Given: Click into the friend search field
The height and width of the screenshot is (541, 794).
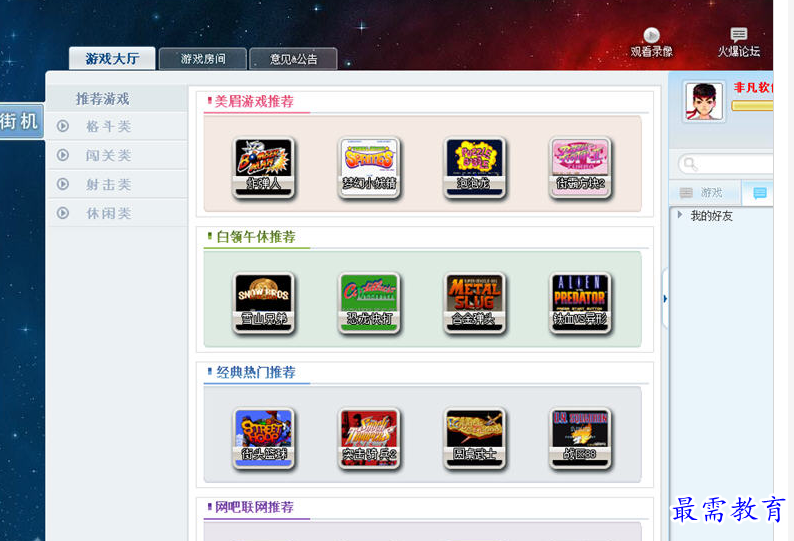Looking at the screenshot, I should click(726, 164).
